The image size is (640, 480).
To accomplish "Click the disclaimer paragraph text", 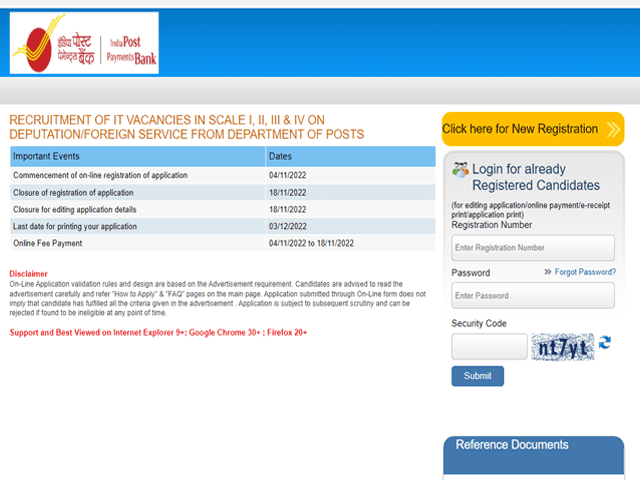I will tap(218, 298).
